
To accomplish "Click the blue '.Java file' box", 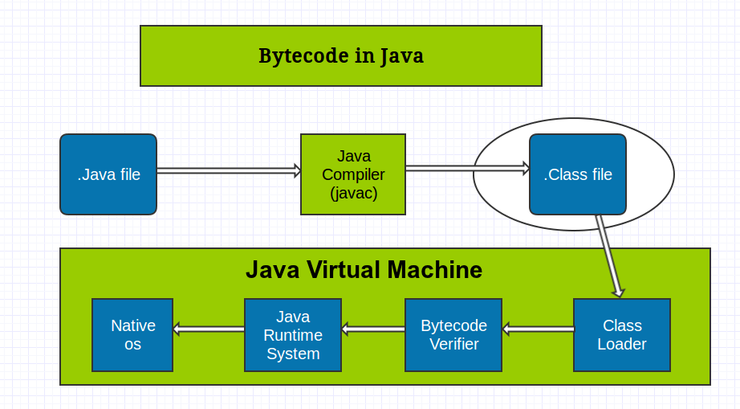I will coord(108,175).
